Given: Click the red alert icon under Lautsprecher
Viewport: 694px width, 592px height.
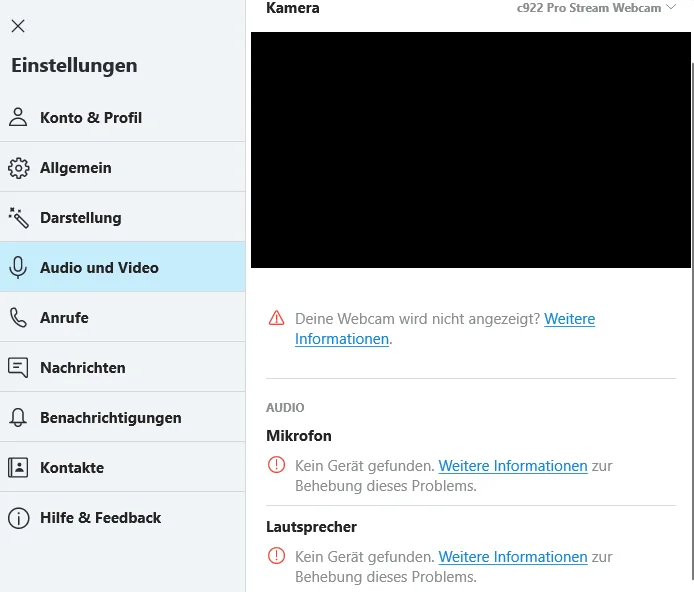Looking at the screenshot, I should pos(276,556).
